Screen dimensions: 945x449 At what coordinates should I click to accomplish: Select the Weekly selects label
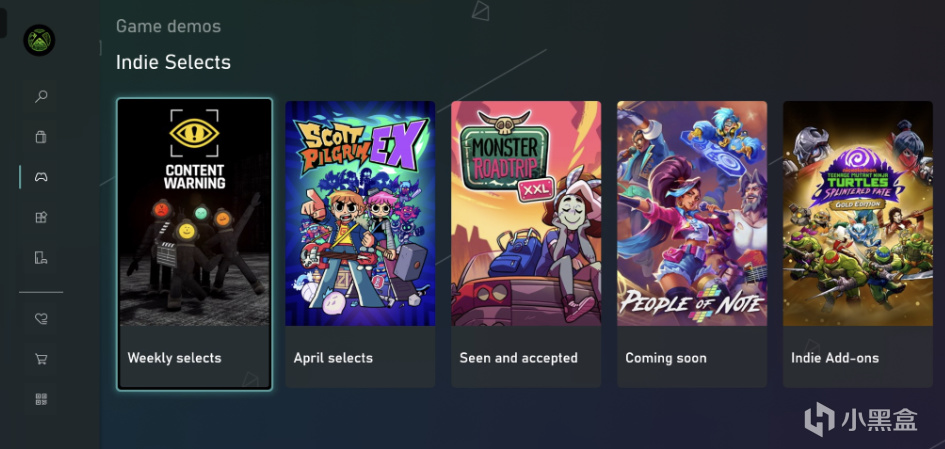[174, 358]
